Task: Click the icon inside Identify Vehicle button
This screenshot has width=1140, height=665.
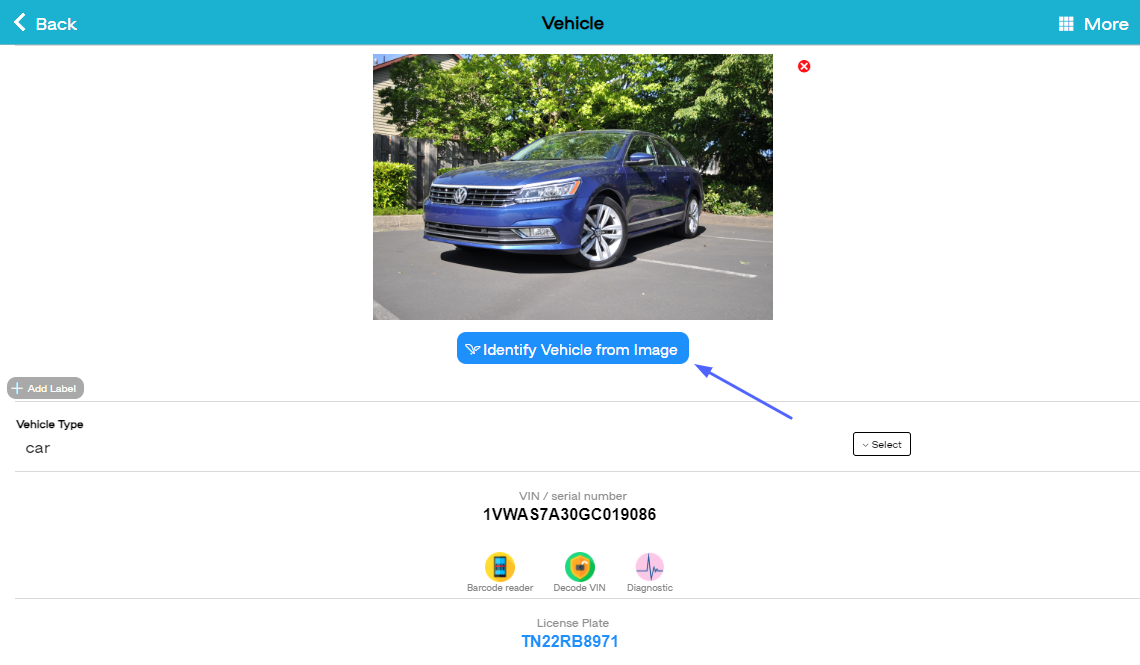Action: pos(473,350)
